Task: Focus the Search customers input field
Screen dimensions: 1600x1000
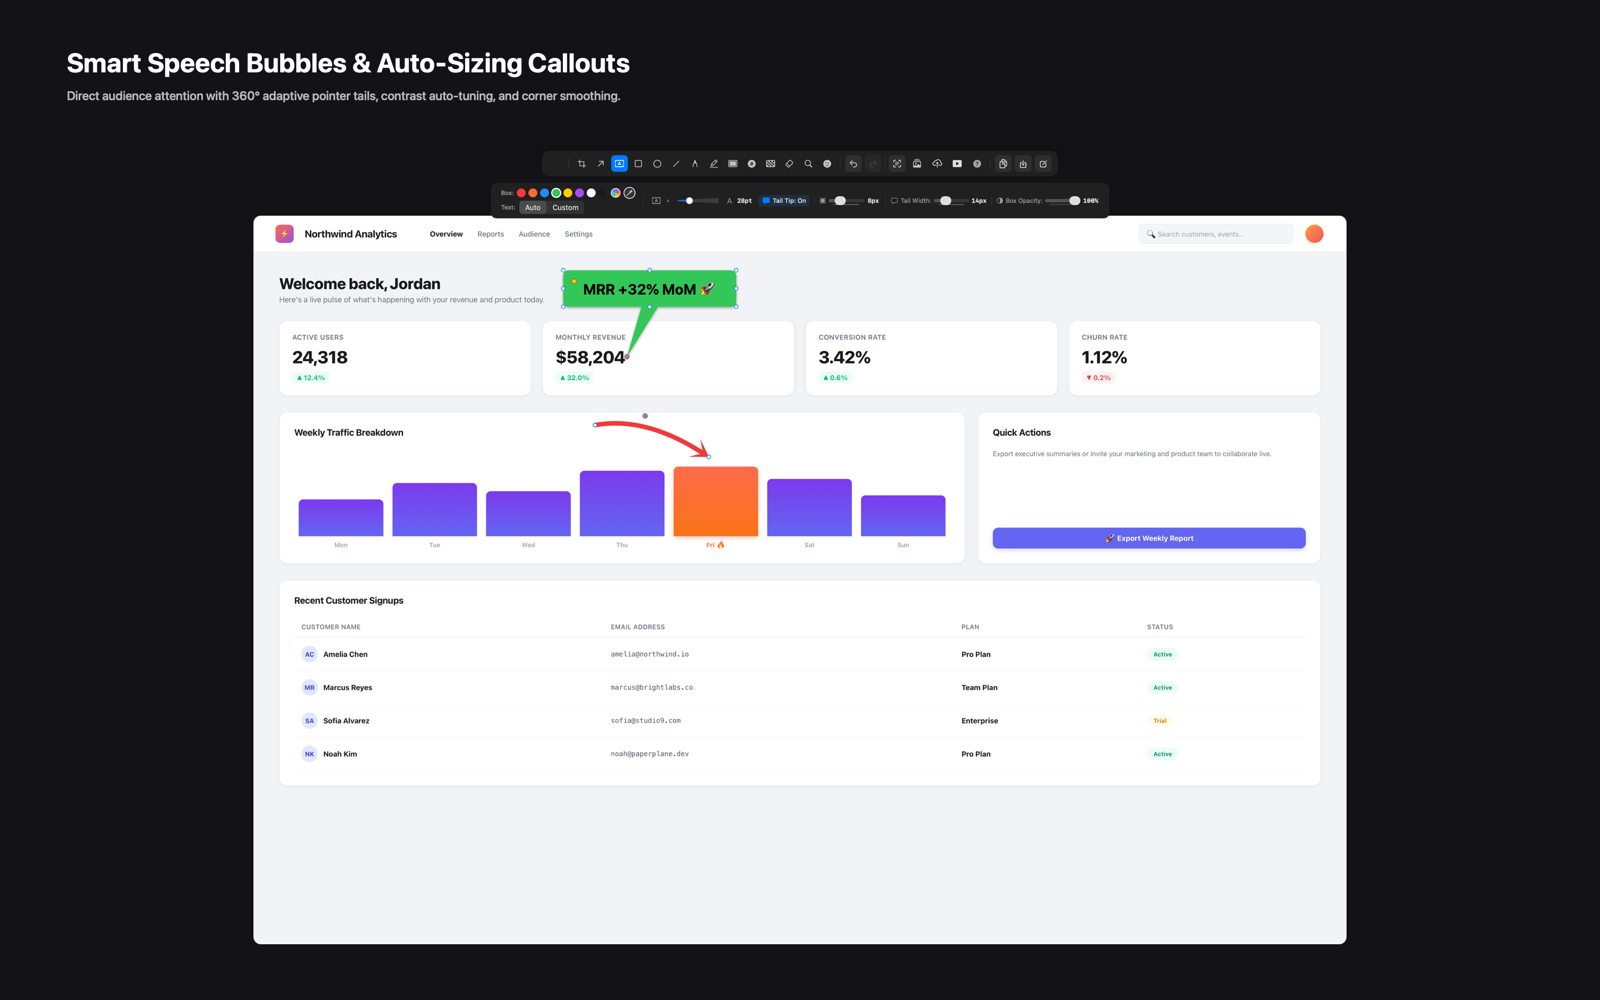Action: 1216,234
